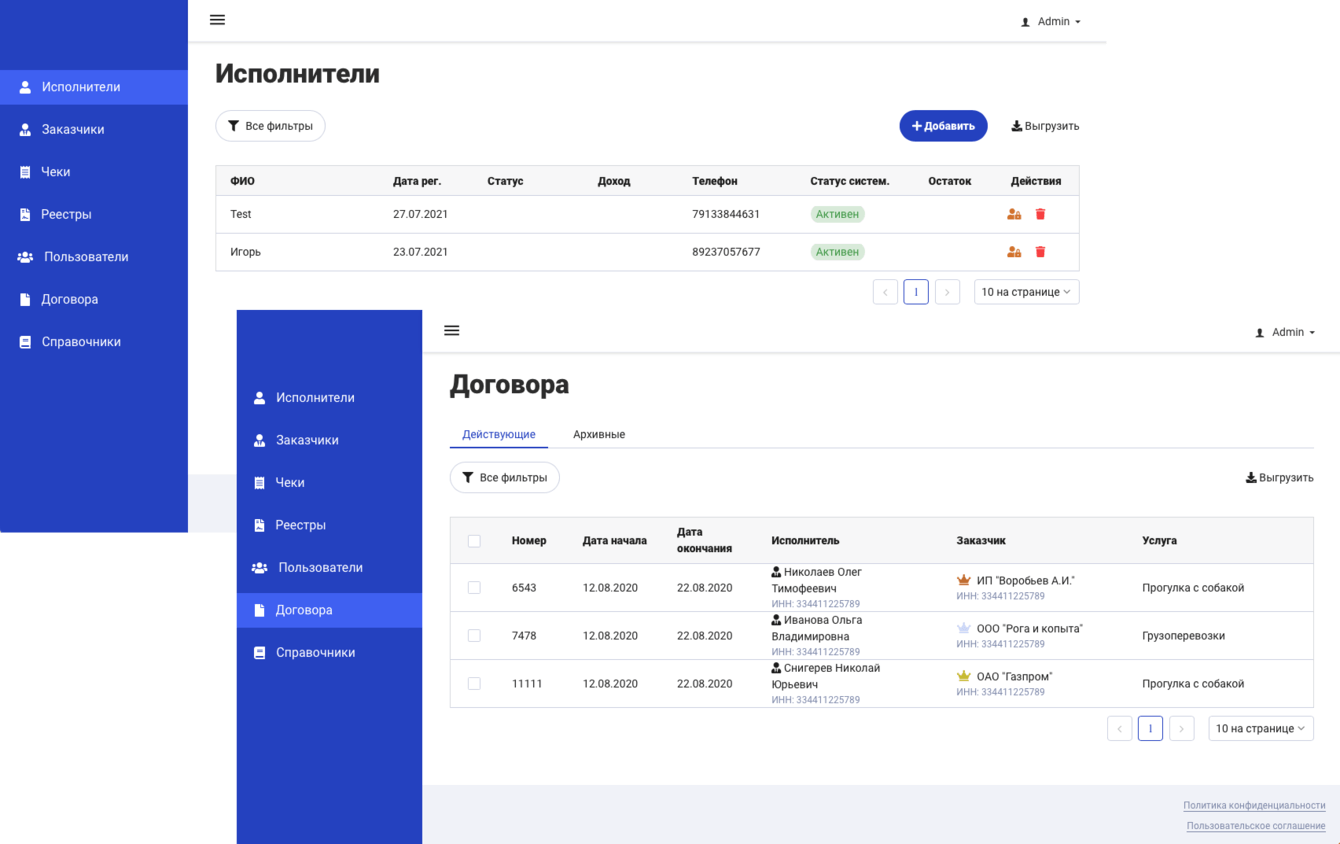The height and width of the screenshot is (844, 1340).
Task: Click the Активен status badge in the Test row
Action: [x=837, y=214]
